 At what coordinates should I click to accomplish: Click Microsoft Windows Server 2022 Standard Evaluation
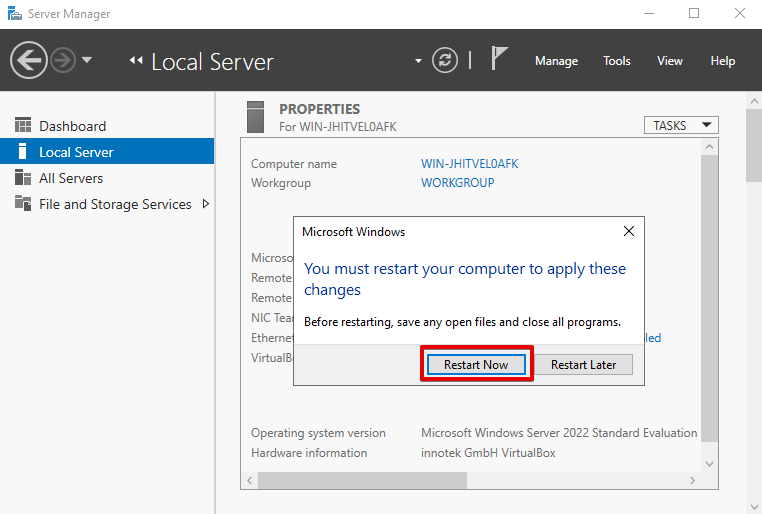point(559,432)
